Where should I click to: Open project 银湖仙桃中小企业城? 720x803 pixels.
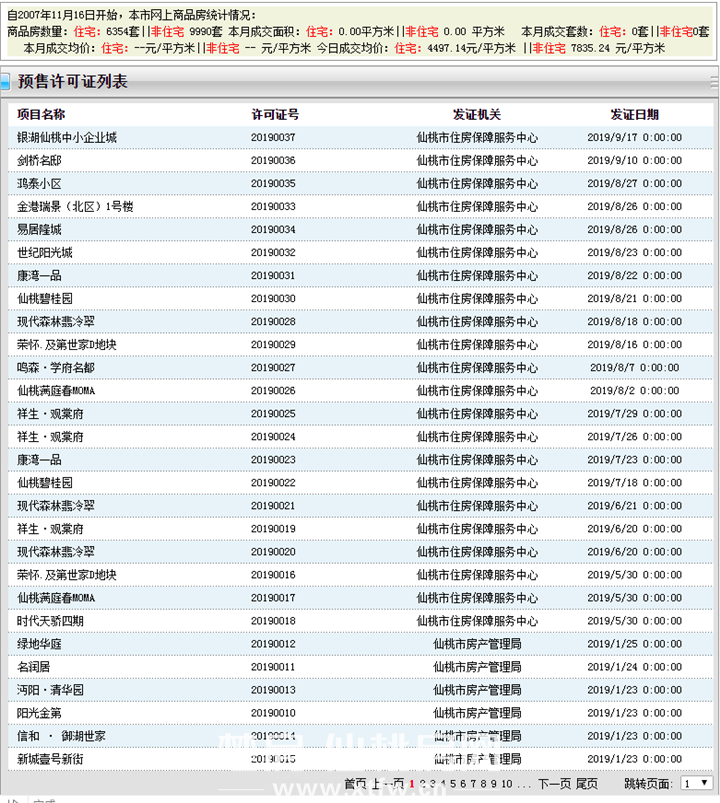click(x=67, y=137)
